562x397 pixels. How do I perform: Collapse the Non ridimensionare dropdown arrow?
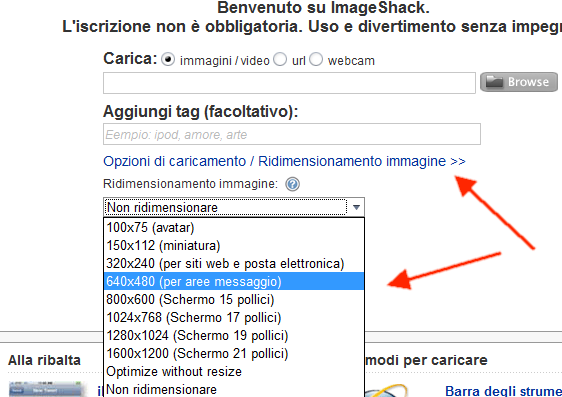click(356, 207)
